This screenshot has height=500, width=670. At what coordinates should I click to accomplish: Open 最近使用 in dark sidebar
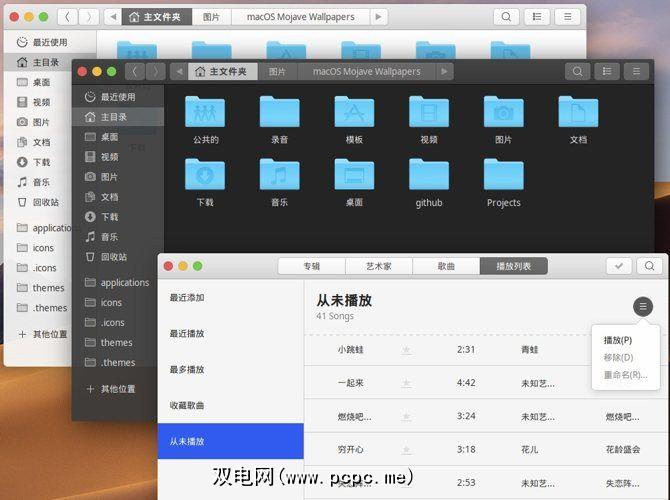[118, 97]
